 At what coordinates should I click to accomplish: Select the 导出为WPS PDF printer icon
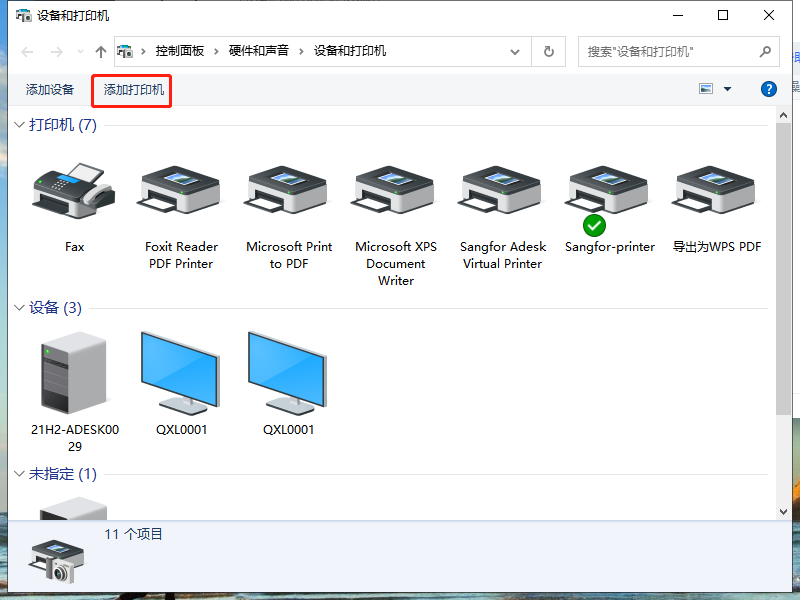point(716,190)
